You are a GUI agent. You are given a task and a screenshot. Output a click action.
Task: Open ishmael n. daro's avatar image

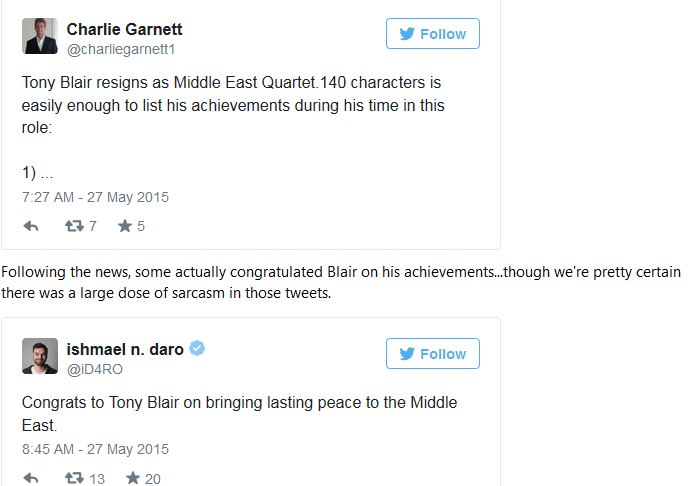click(40, 356)
